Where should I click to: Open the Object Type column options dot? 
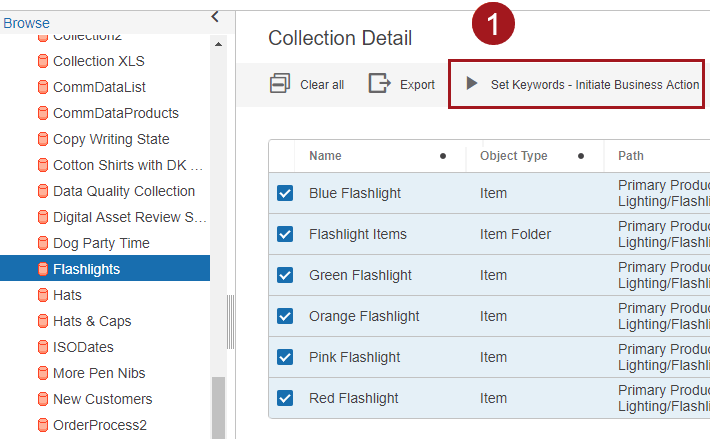581,156
